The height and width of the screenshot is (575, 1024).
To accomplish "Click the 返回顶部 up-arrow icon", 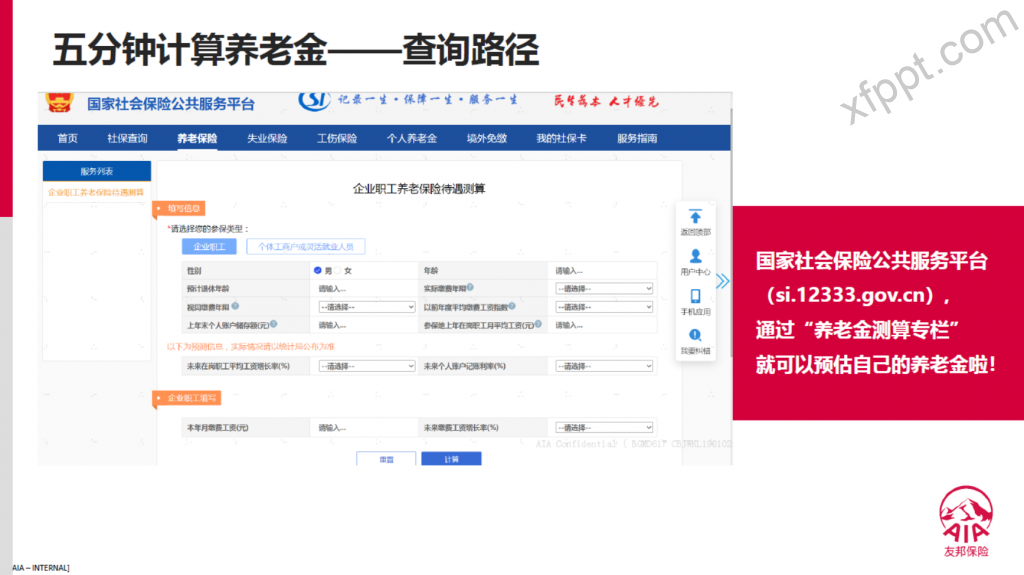I will (x=696, y=217).
